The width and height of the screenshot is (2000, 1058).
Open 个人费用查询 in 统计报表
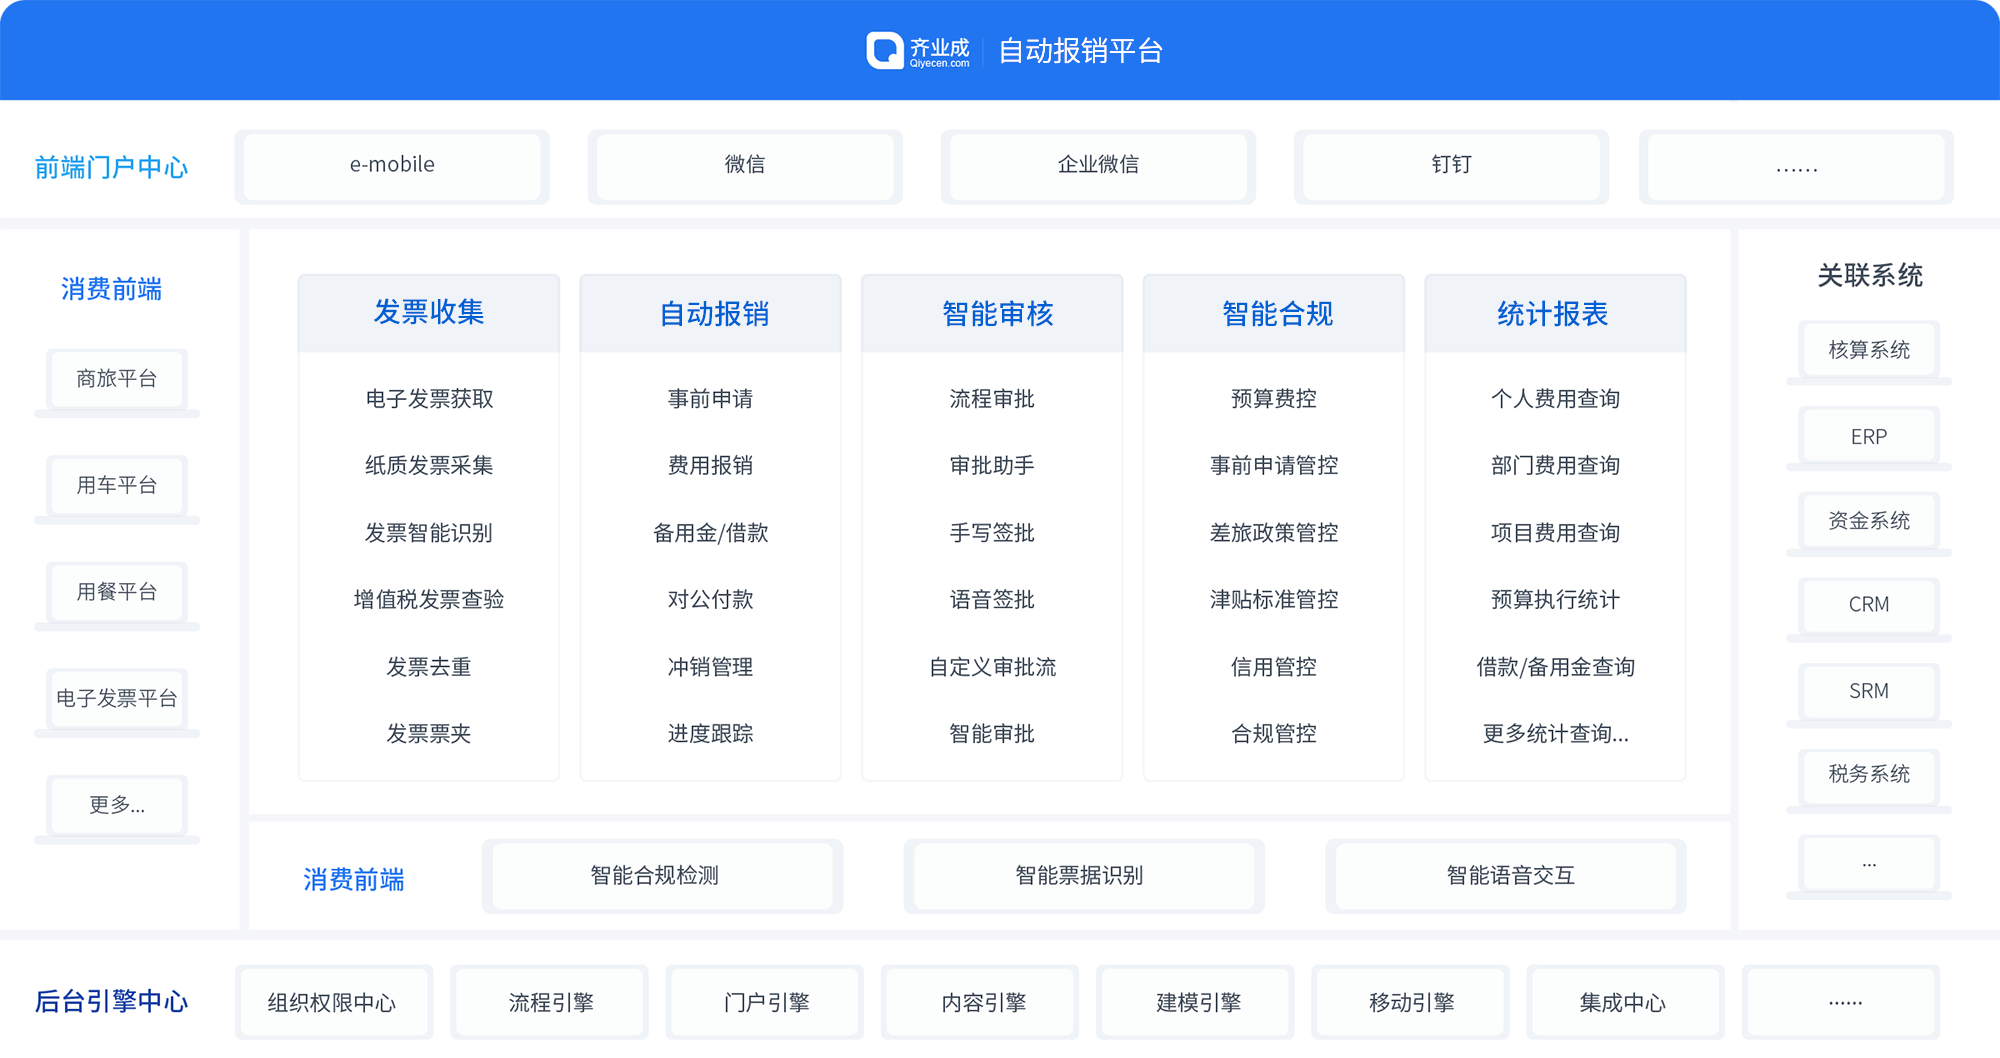[1555, 398]
